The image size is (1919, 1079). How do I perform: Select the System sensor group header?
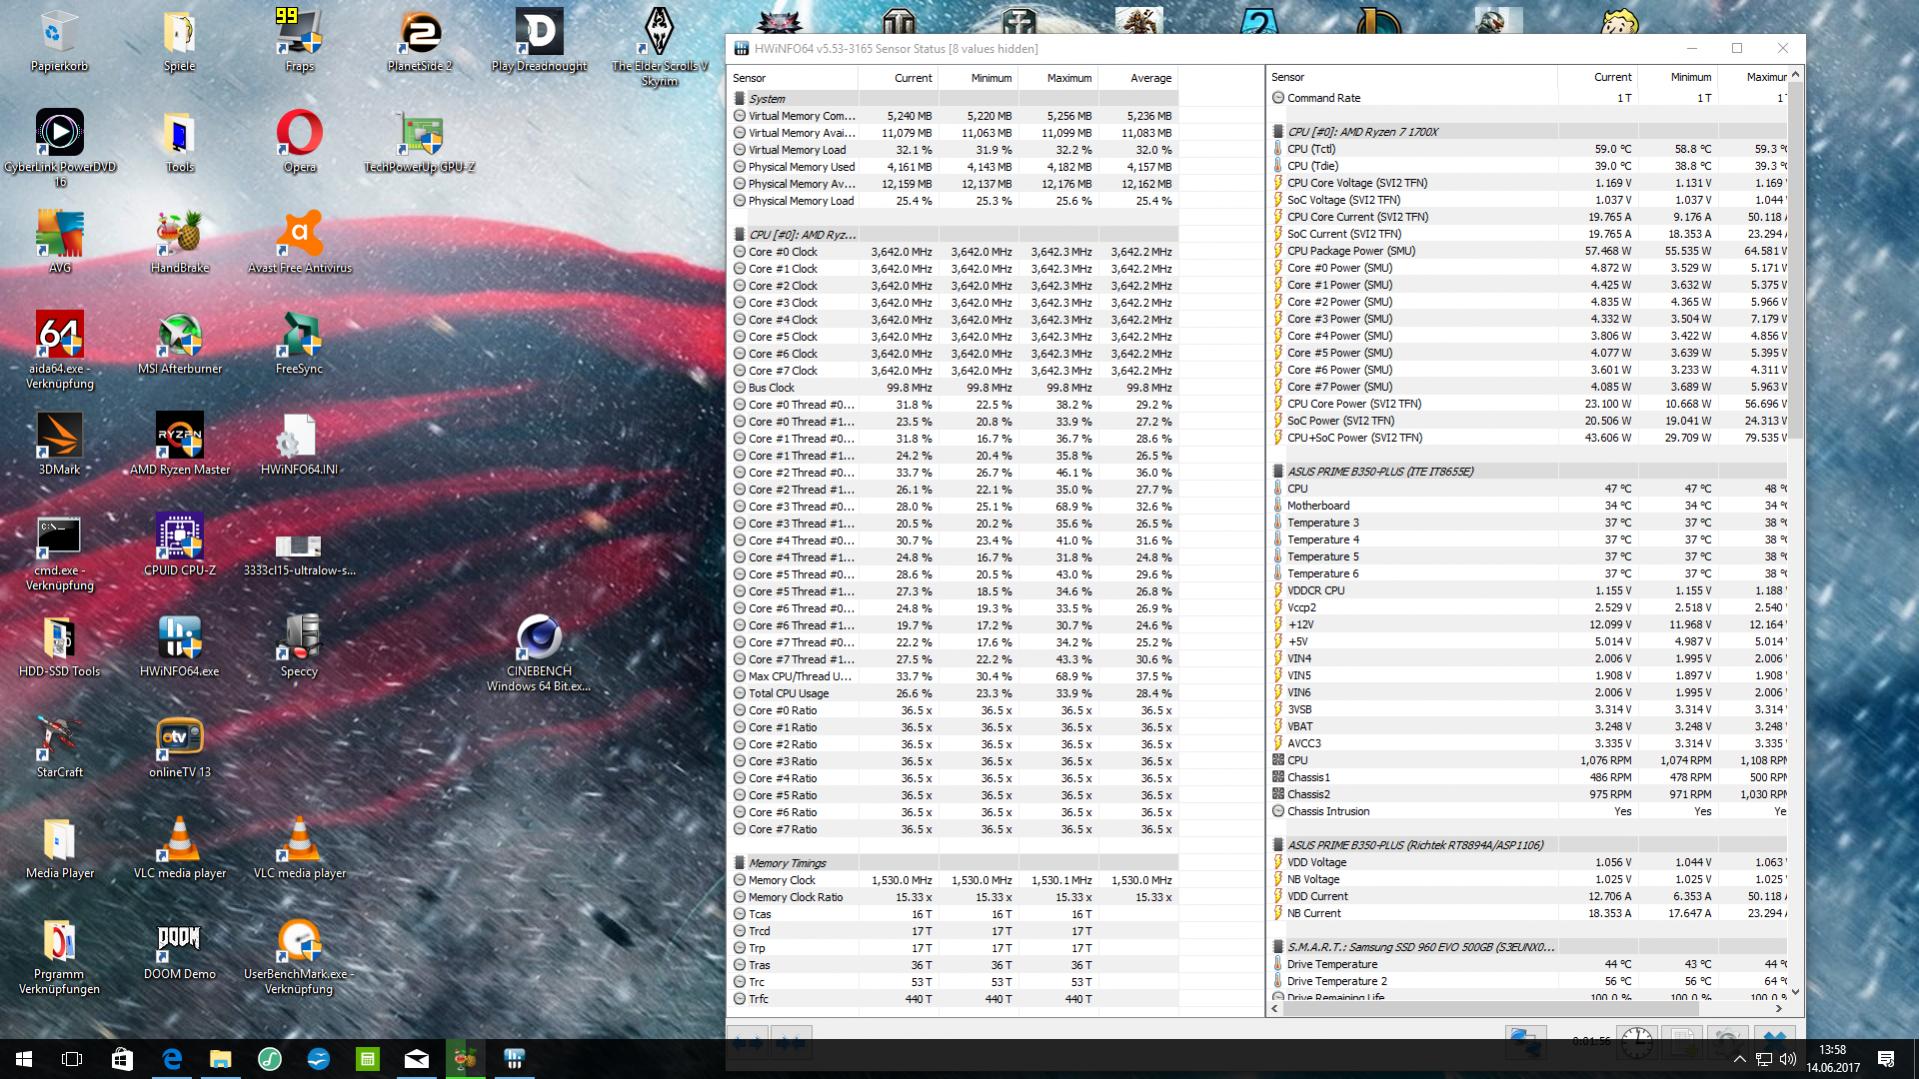[x=952, y=99]
